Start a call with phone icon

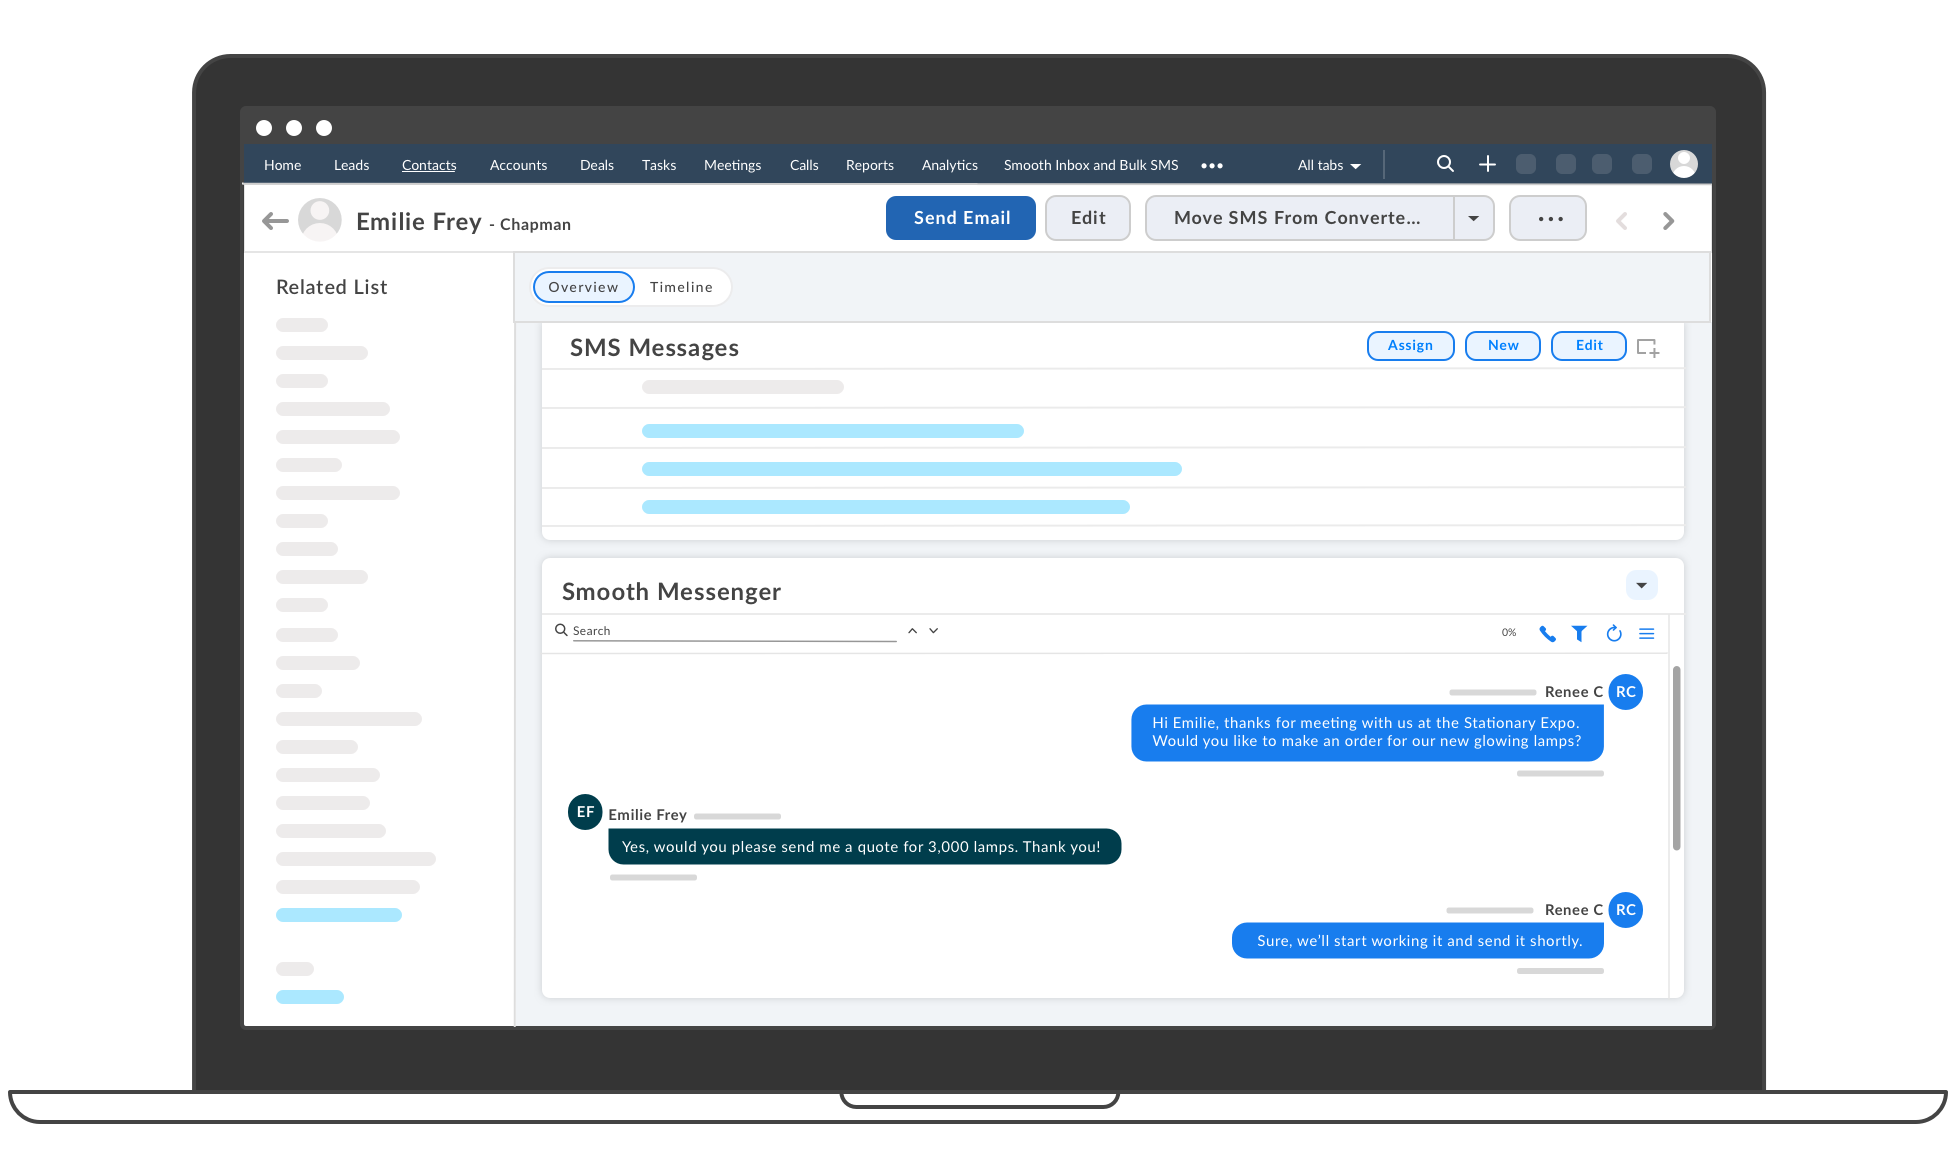[x=1547, y=633]
